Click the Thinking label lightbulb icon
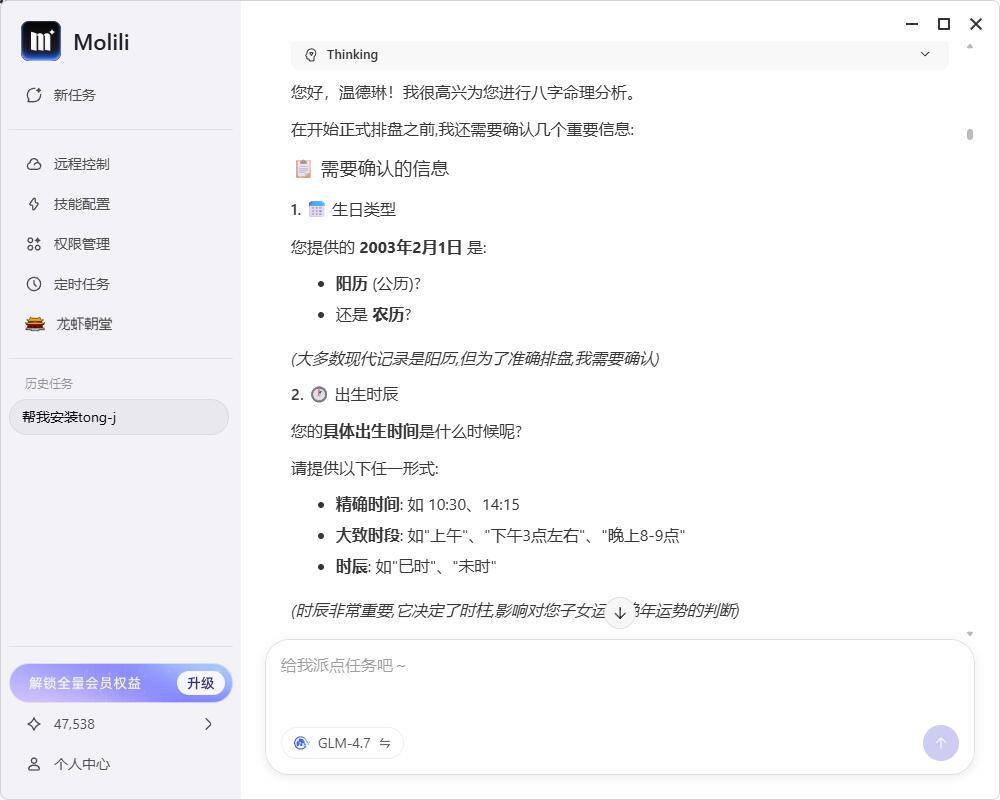 click(x=311, y=55)
